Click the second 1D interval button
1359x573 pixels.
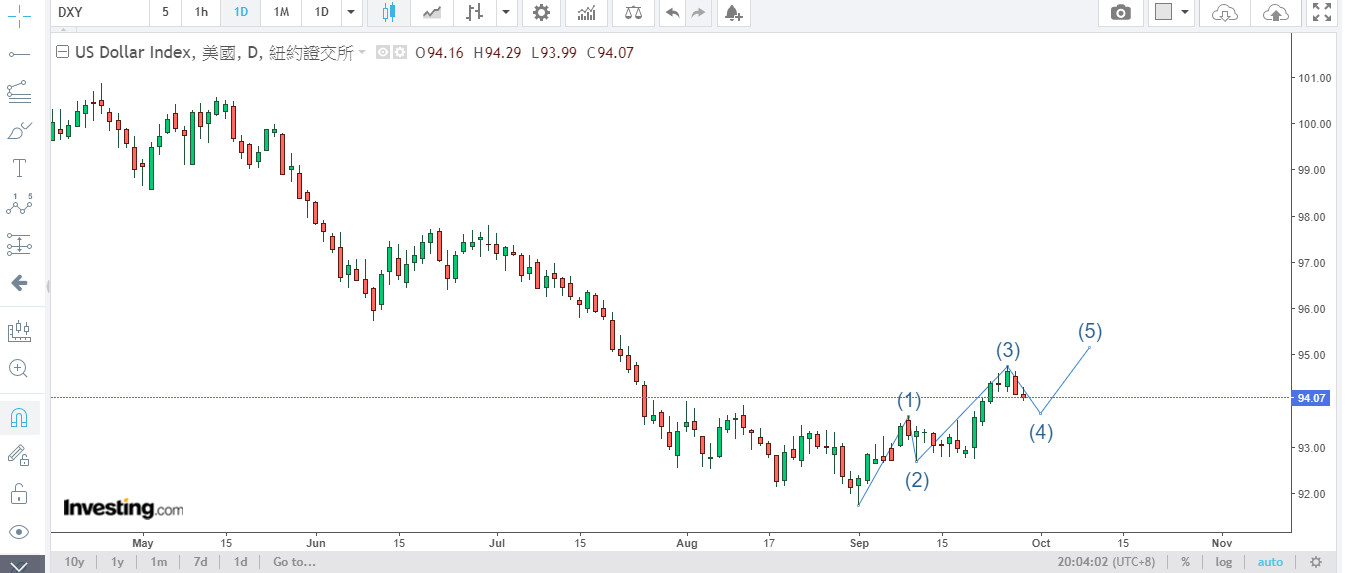tap(321, 12)
